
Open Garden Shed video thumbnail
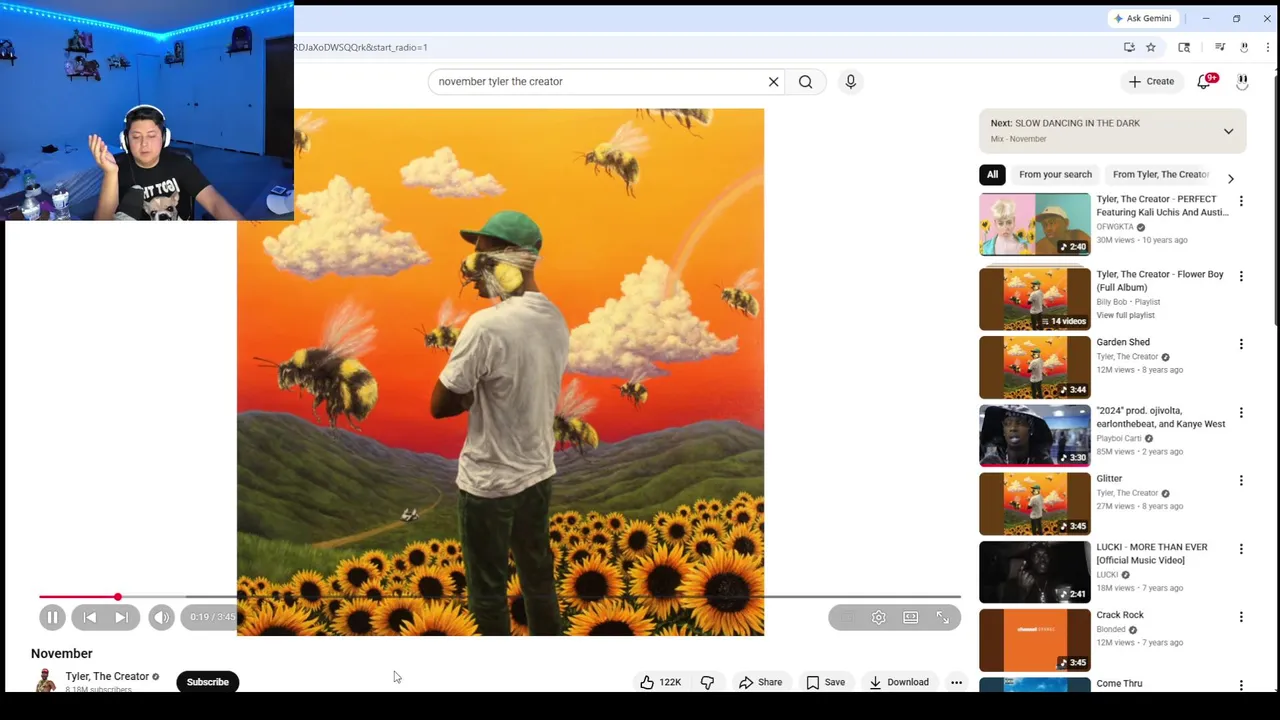[x=1035, y=367]
